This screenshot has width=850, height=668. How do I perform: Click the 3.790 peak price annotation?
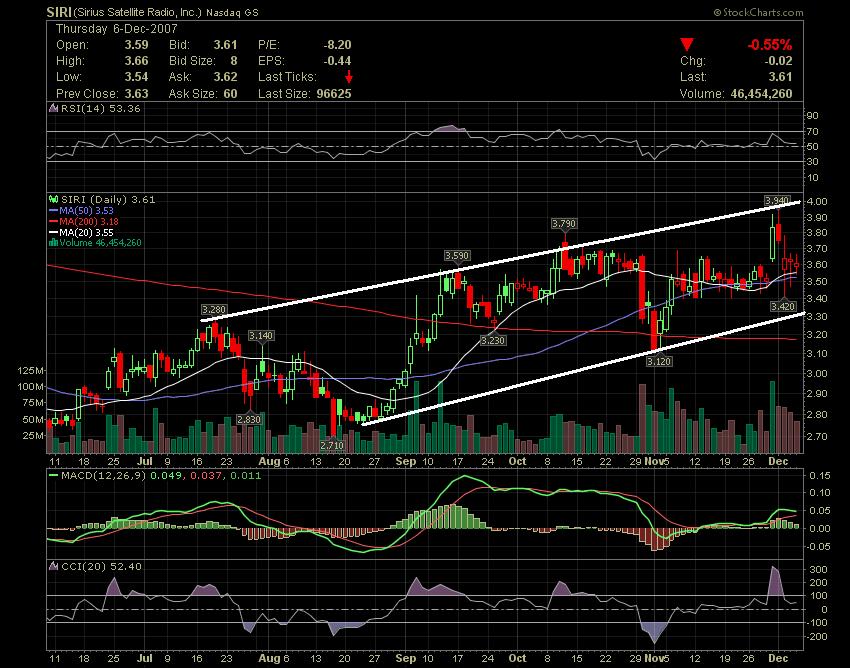tap(564, 223)
